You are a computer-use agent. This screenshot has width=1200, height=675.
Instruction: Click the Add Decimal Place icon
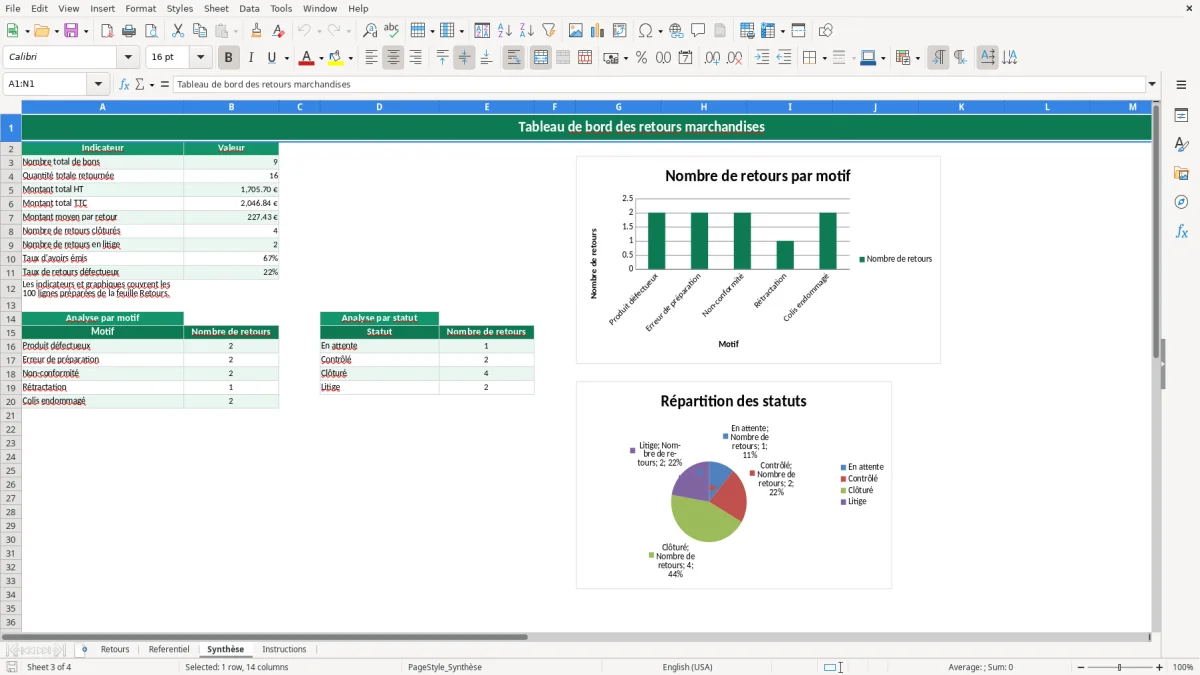(x=713, y=58)
